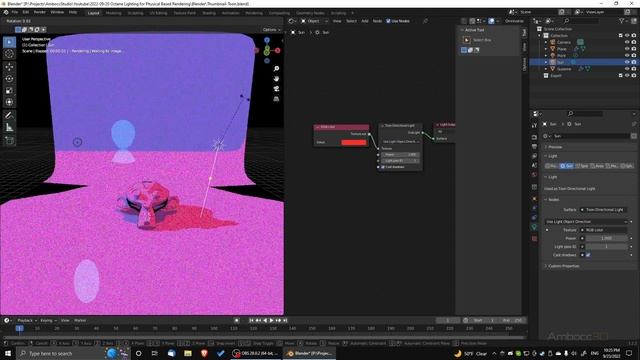The height and width of the screenshot is (360, 640).
Task: Hide the Camera object with its eye icon
Action: pos(627,42)
